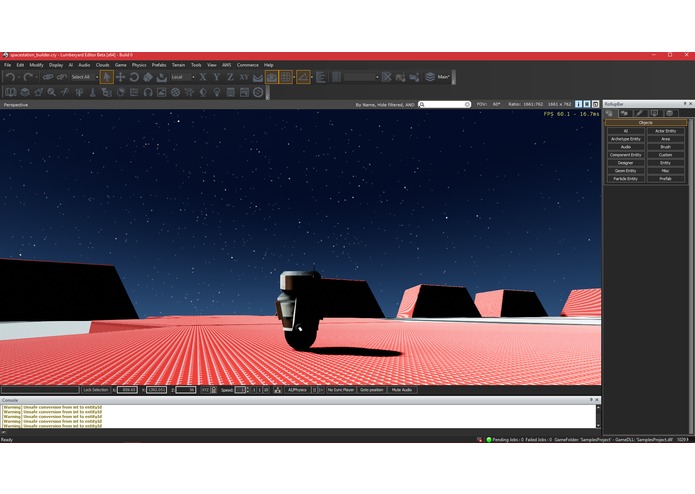Open the Particle editor sparkle icon

189,92
